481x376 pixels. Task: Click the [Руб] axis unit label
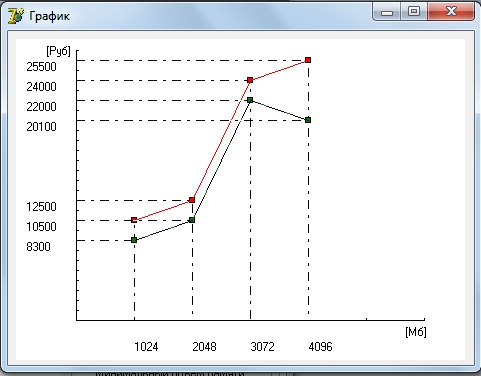point(59,51)
